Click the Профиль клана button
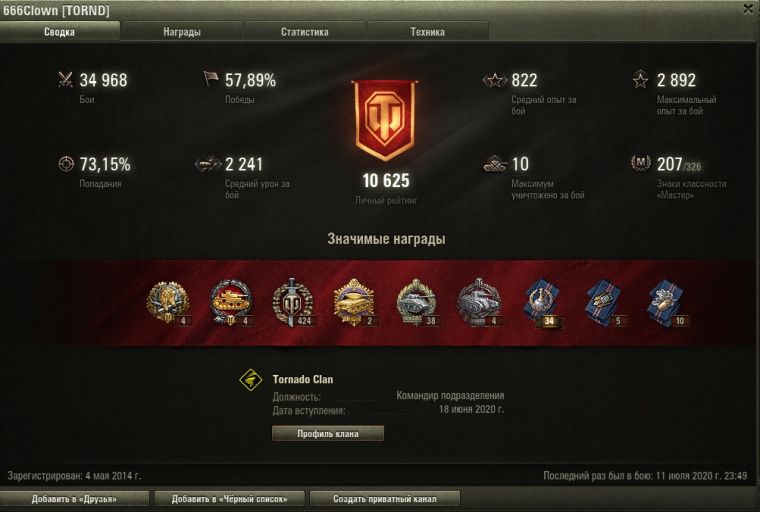Image resolution: width=760 pixels, height=512 pixels. (328, 433)
